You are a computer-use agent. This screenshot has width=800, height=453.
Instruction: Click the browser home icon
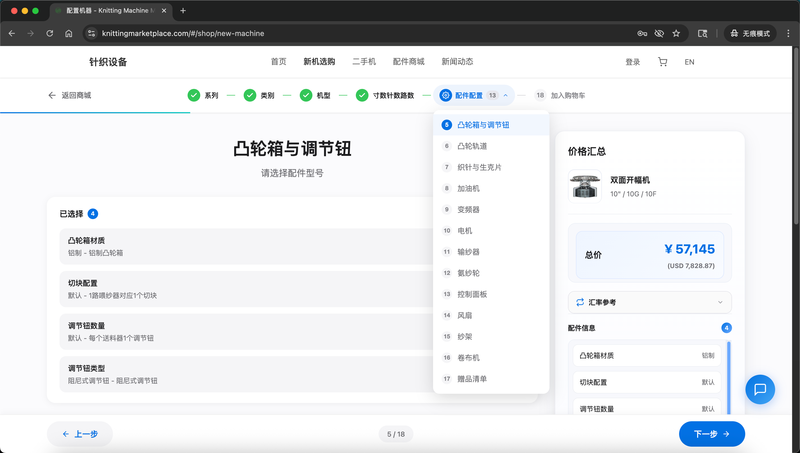tap(68, 33)
